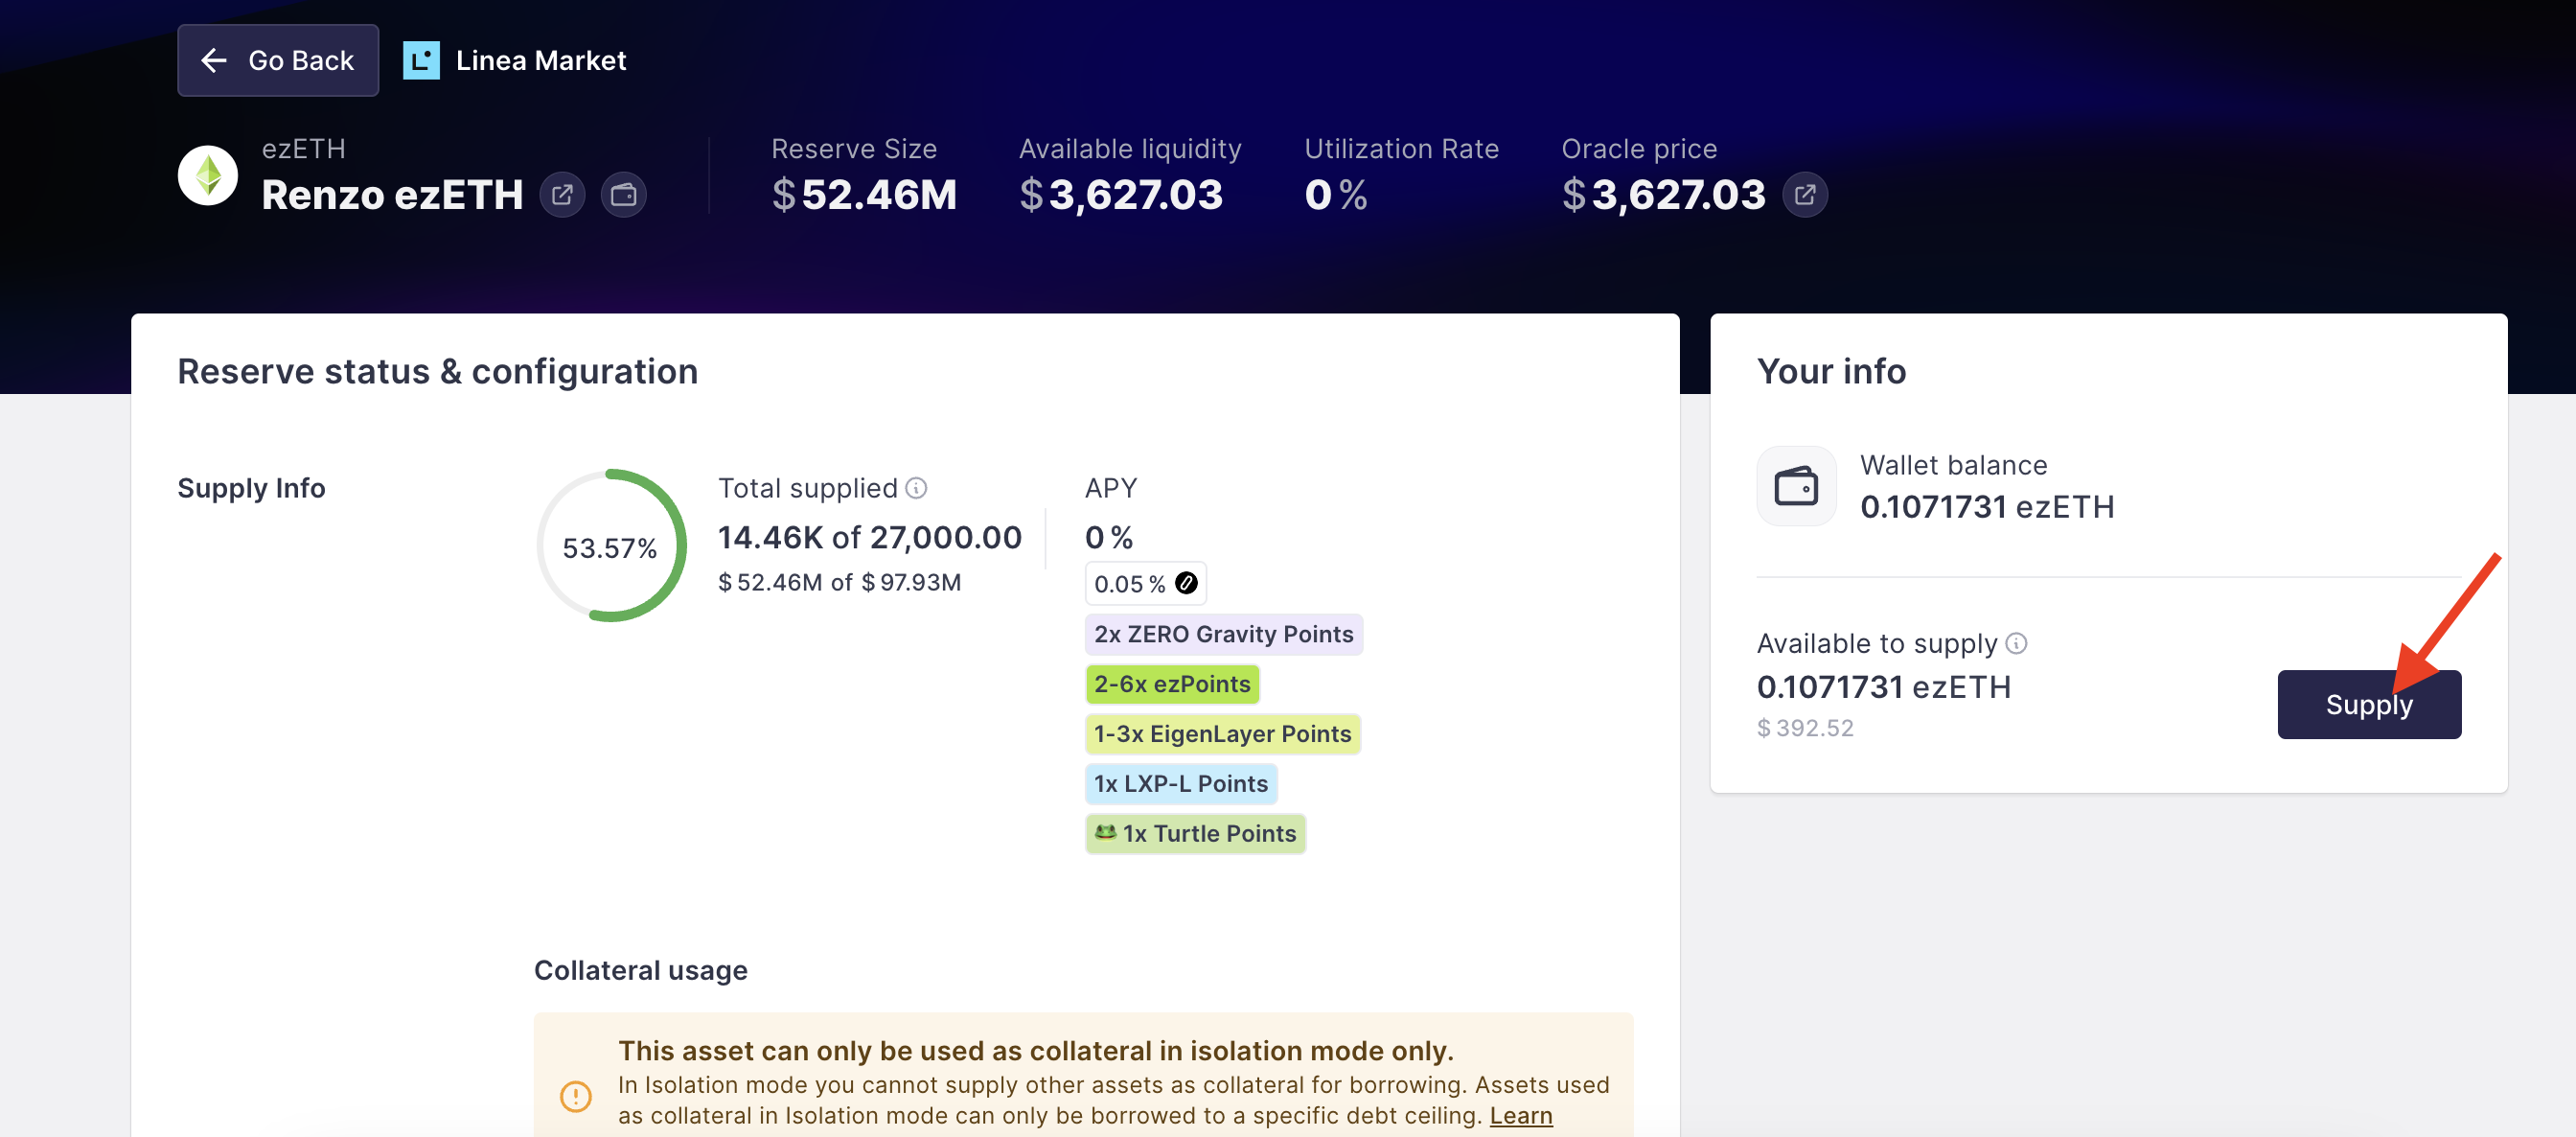Viewport: 2576px width, 1137px height.
Task: Click the Supply Info label
Action: click(x=251, y=488)
